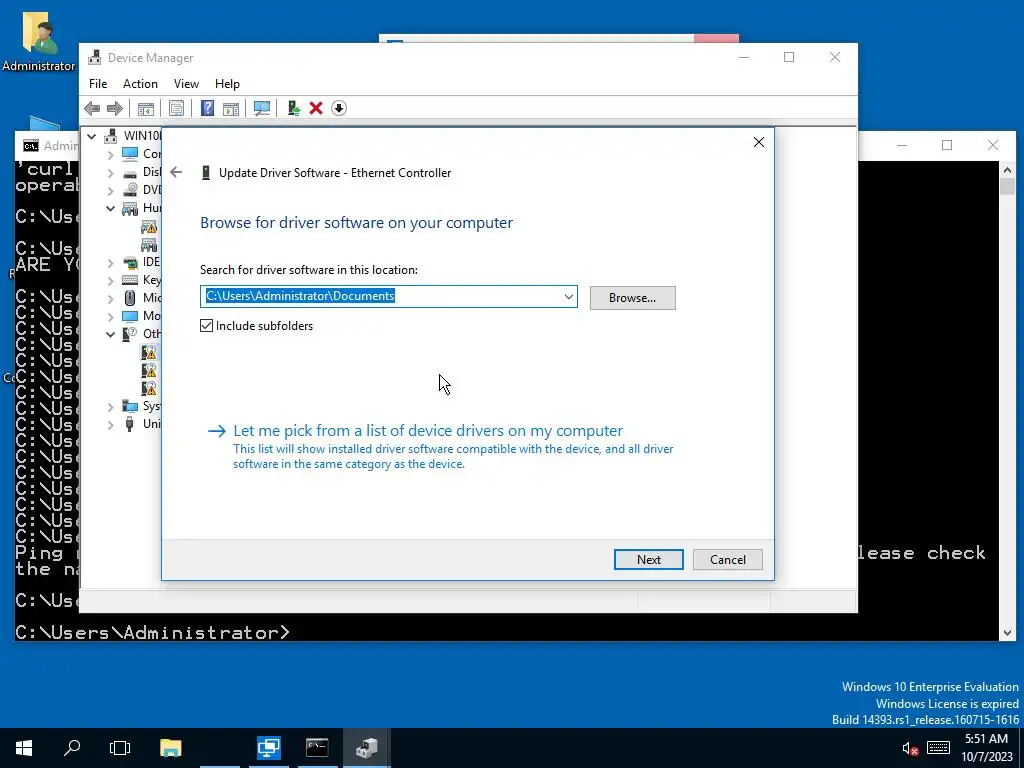Click Show/Hide Action Pane toolbar icon
Image resolution: width=1024 pixels, height=768 pixels.
click(231, 108)
